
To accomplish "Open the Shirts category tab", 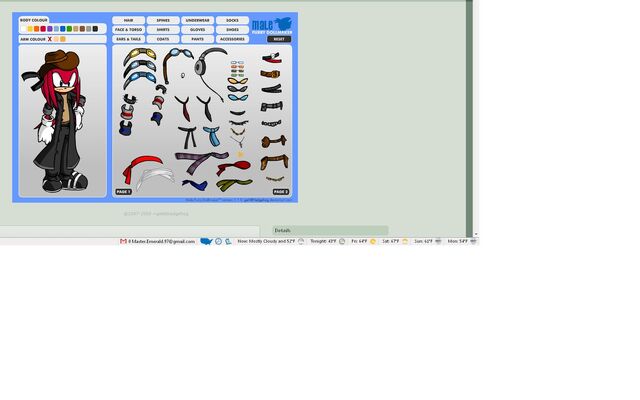I will point(163,29).
